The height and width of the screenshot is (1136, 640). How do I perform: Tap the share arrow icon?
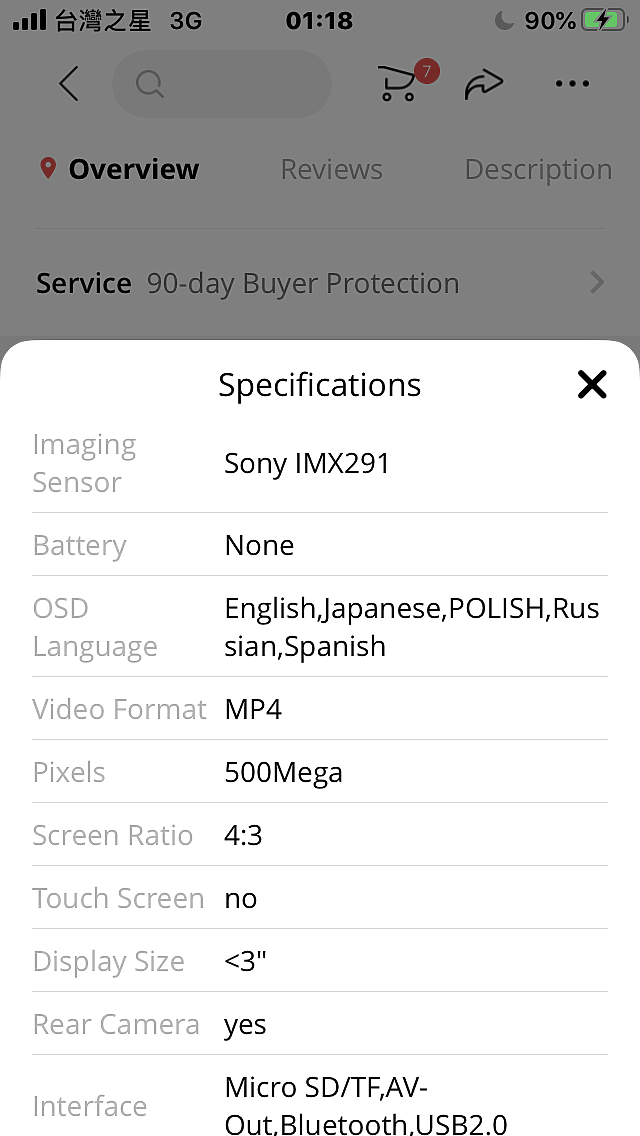(x=483, y=83)
